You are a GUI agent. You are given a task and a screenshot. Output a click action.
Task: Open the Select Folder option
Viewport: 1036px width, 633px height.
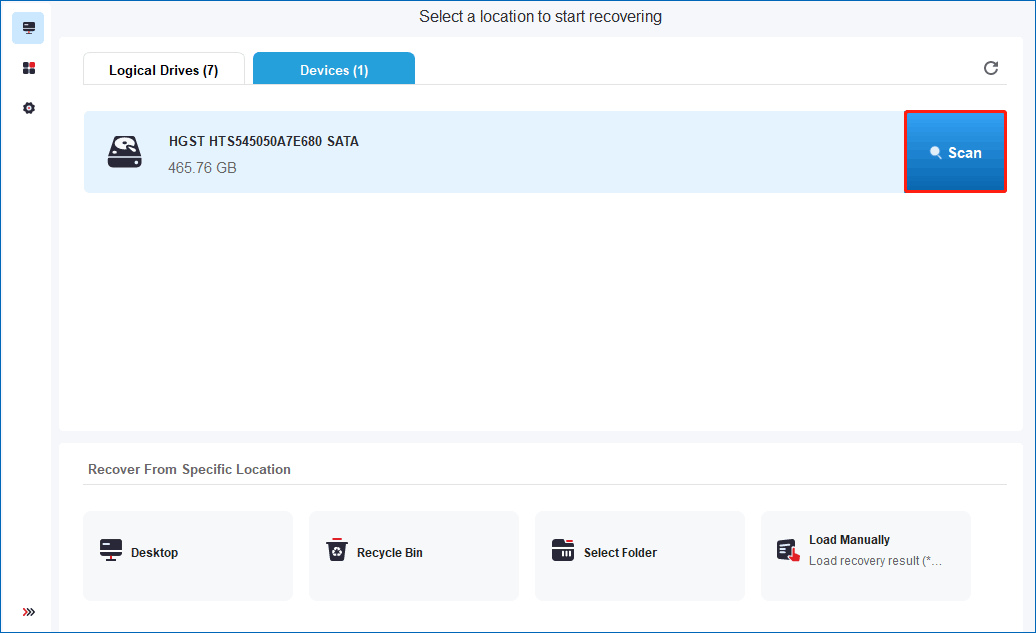click(x=640, y=555)
